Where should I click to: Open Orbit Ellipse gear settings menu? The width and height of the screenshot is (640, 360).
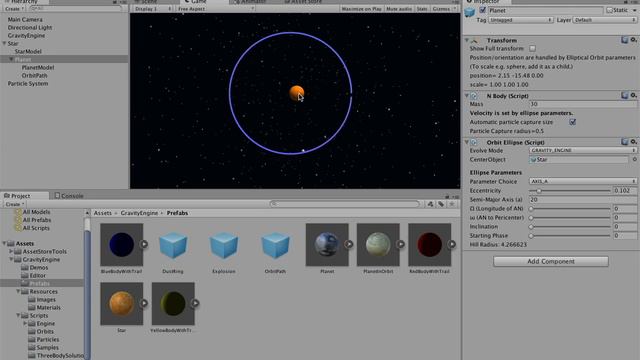633,142
